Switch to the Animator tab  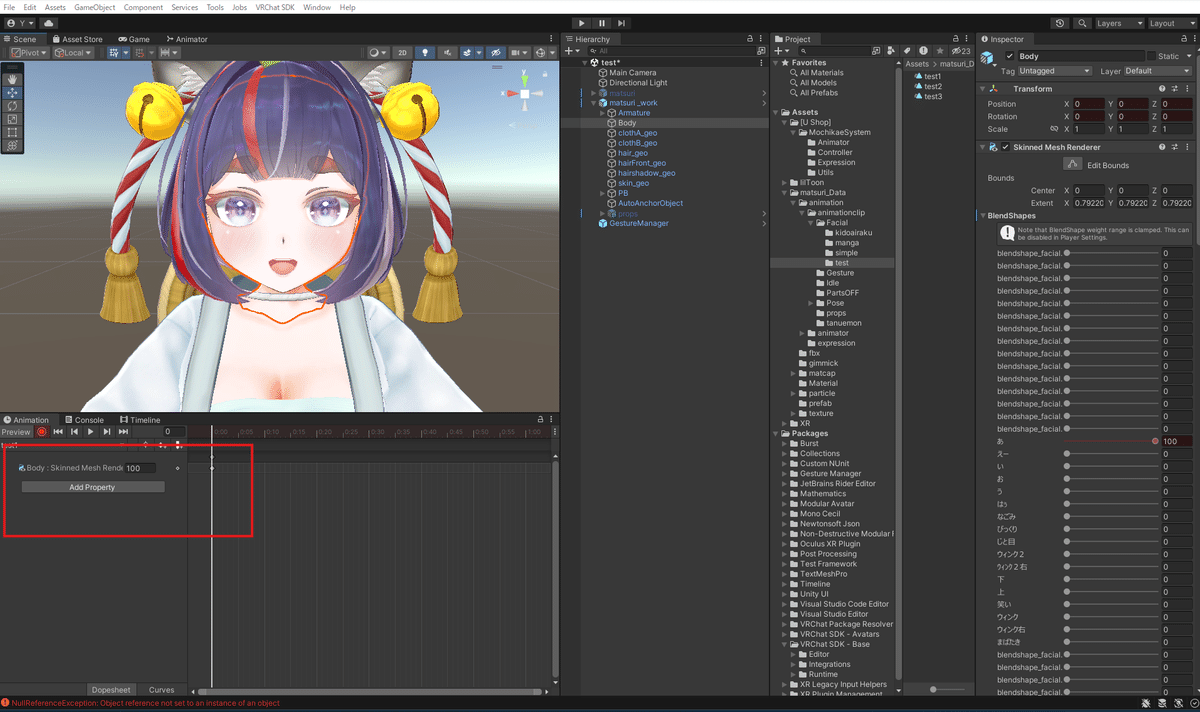click(185, 39)
